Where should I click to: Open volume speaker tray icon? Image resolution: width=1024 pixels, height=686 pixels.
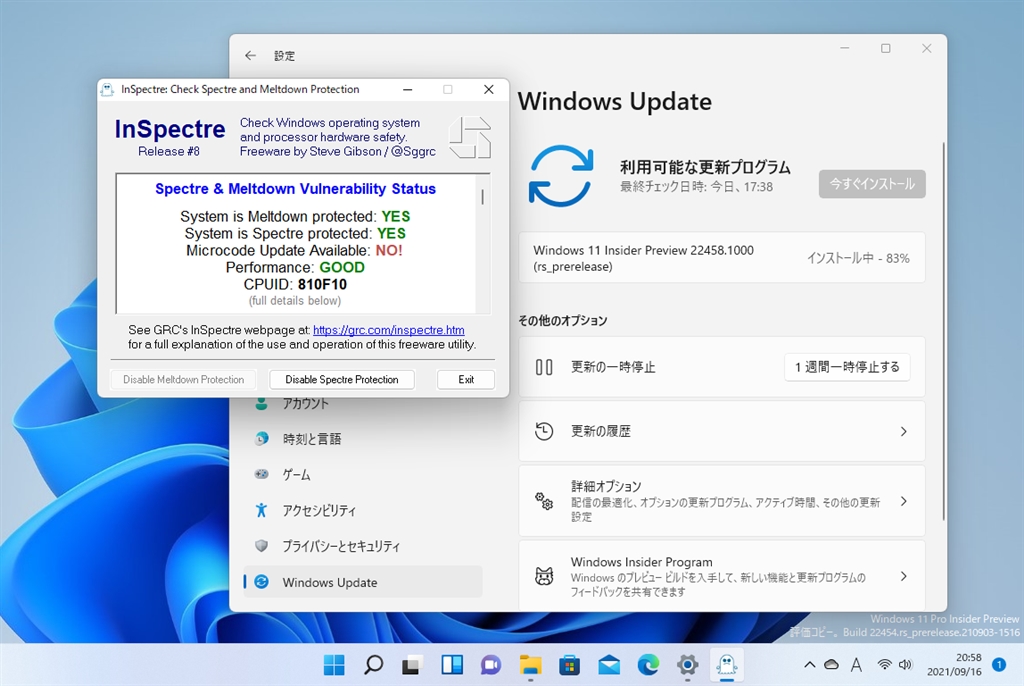pos(905,665)
